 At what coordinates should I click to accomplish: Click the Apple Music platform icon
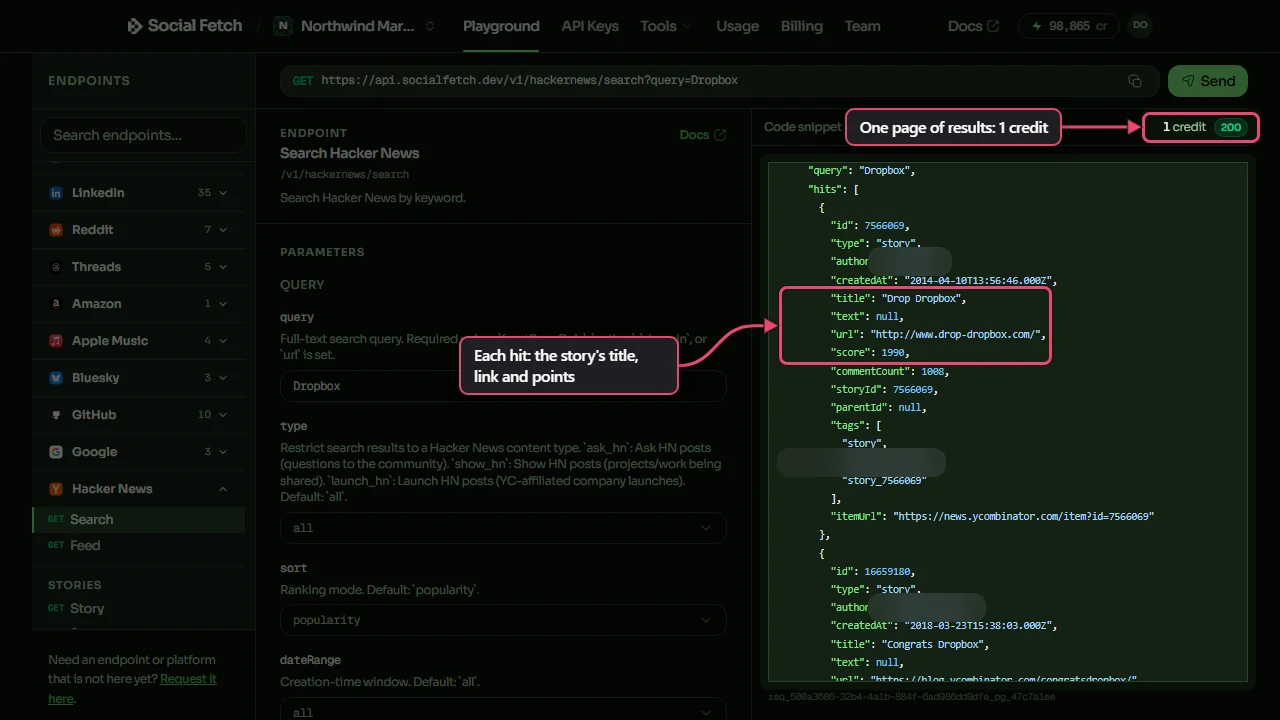coord(56,341)
